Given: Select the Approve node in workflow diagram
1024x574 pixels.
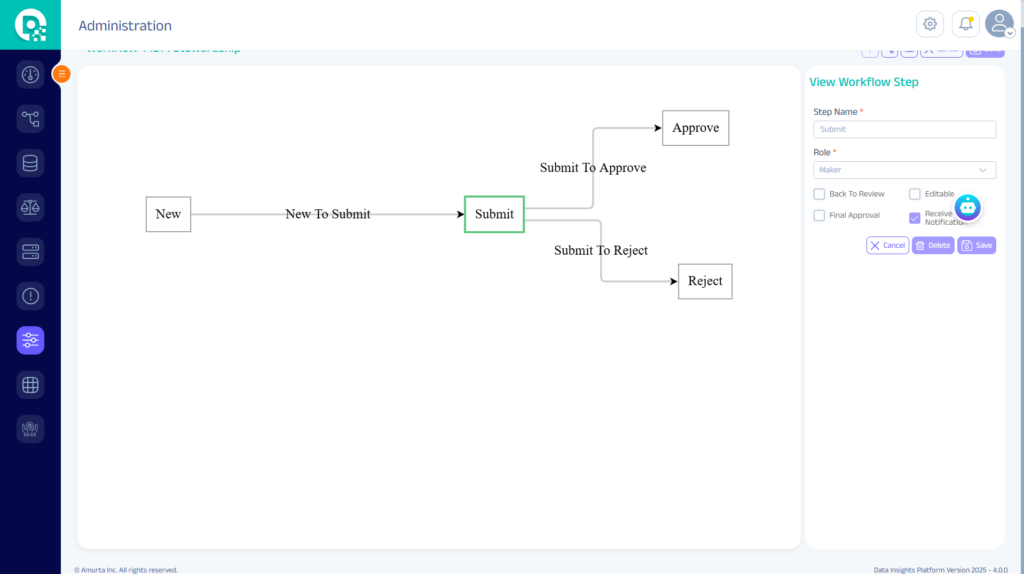Looking at the screenshot, I should click(696, 128).
